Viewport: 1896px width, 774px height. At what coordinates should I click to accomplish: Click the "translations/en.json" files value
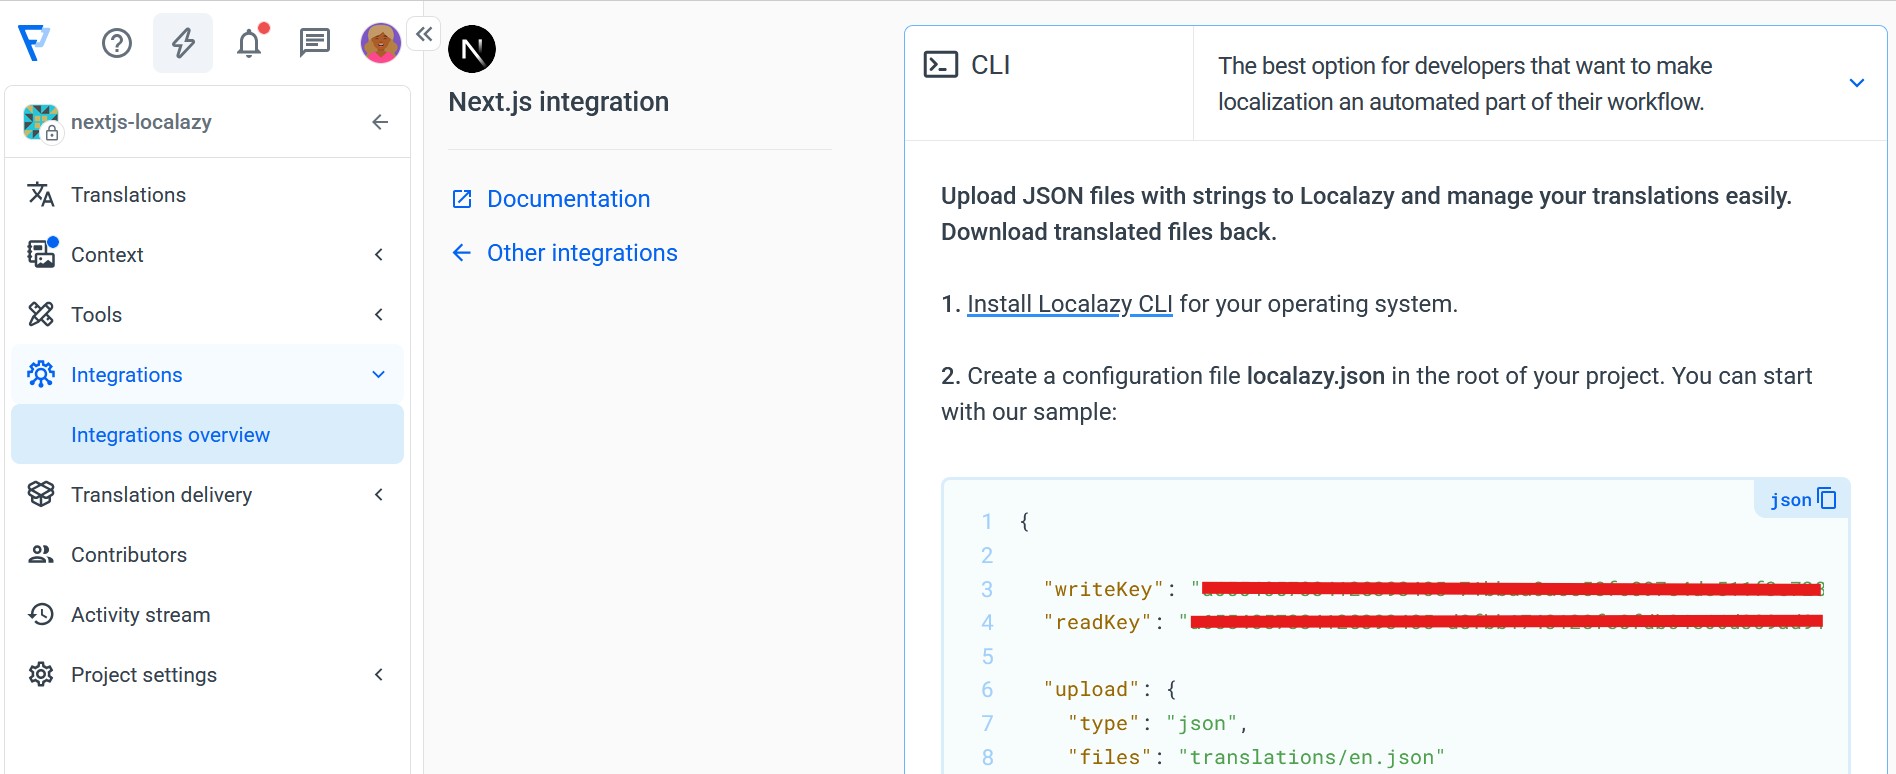click(1311, 757)
